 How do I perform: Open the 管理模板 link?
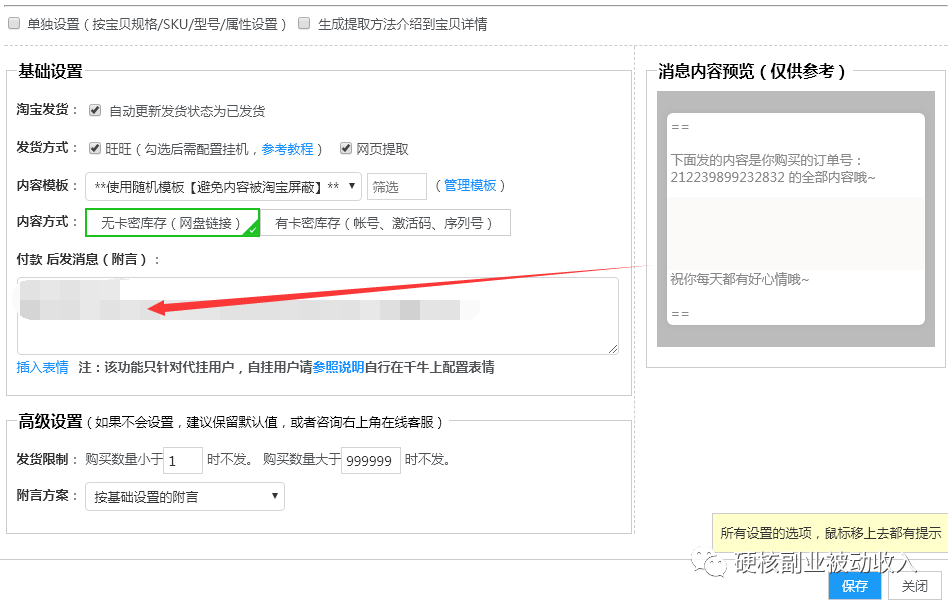(470, 186)
